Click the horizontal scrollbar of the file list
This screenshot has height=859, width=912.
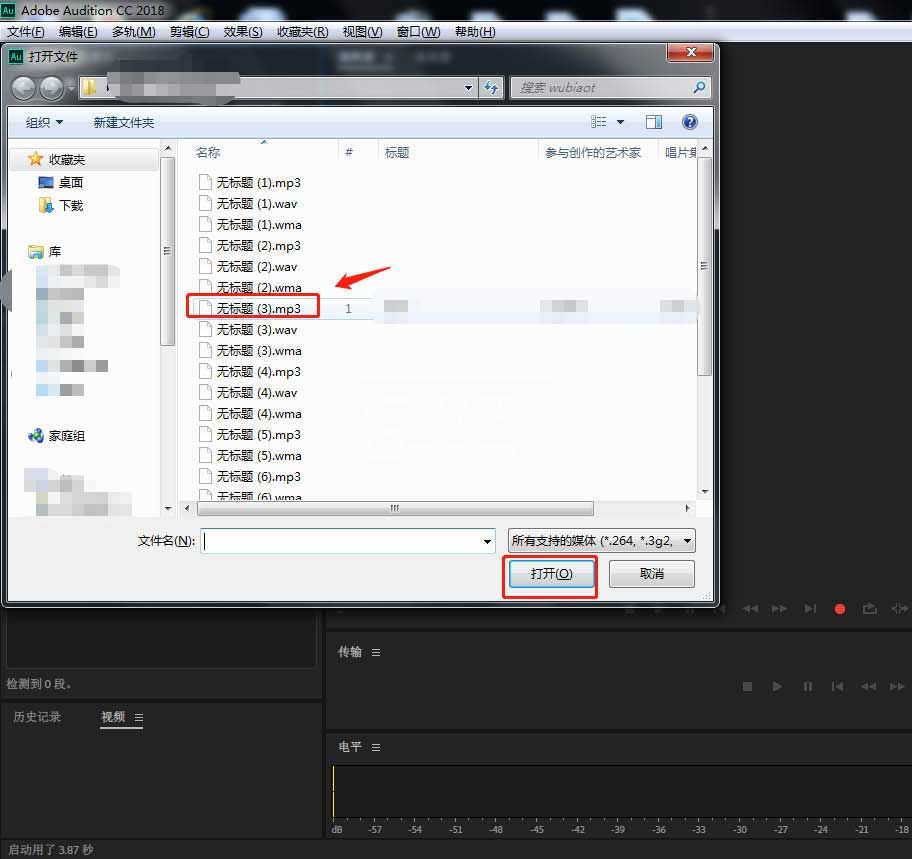pos(395,508)
